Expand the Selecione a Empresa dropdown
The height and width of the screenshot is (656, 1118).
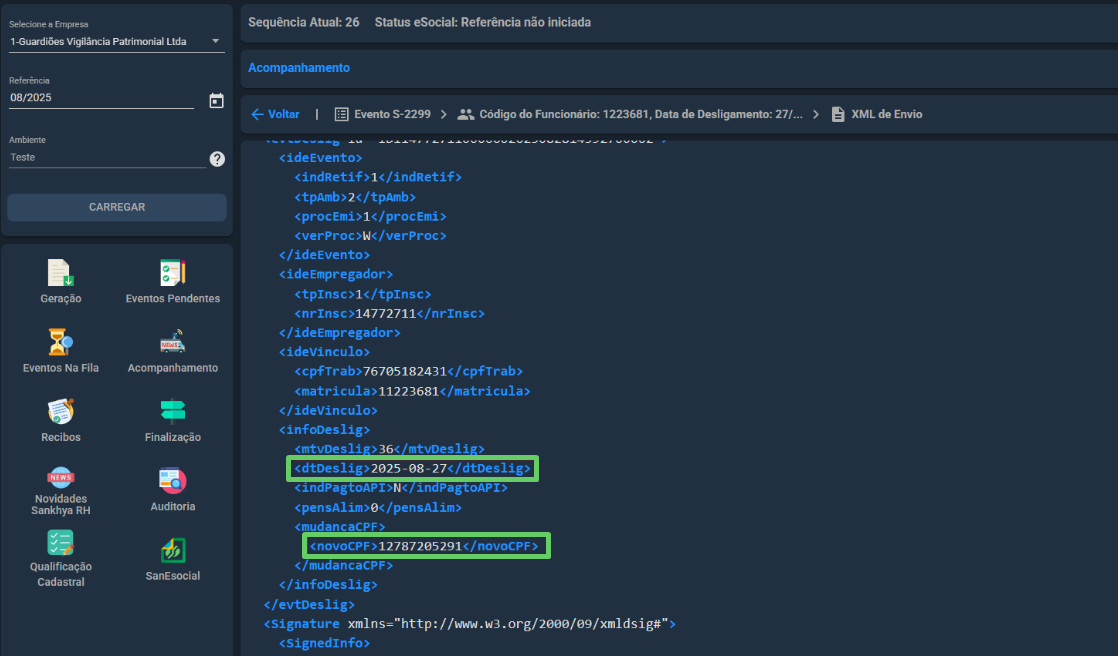point(215,41)
